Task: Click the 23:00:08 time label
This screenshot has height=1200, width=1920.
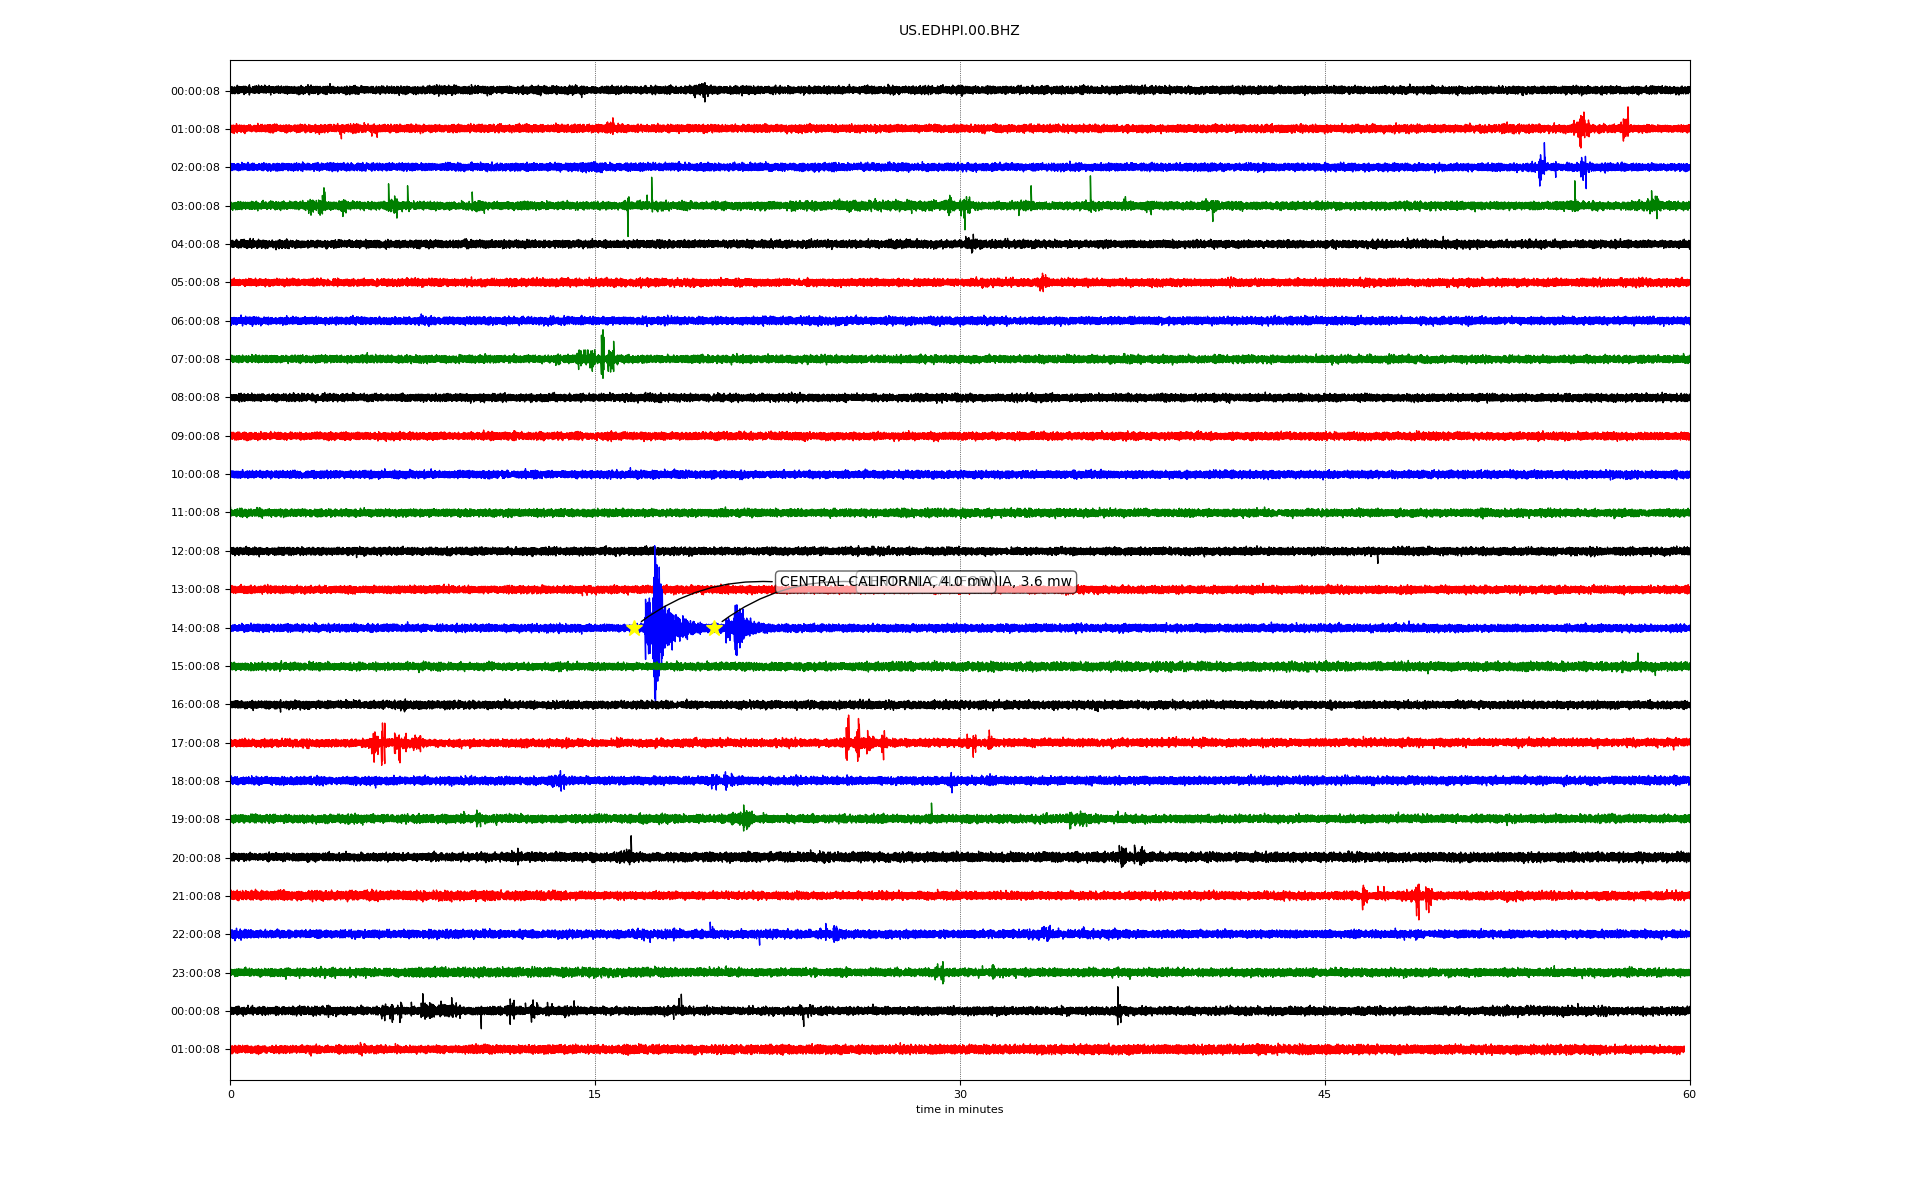Action: (x=195, y=973)
